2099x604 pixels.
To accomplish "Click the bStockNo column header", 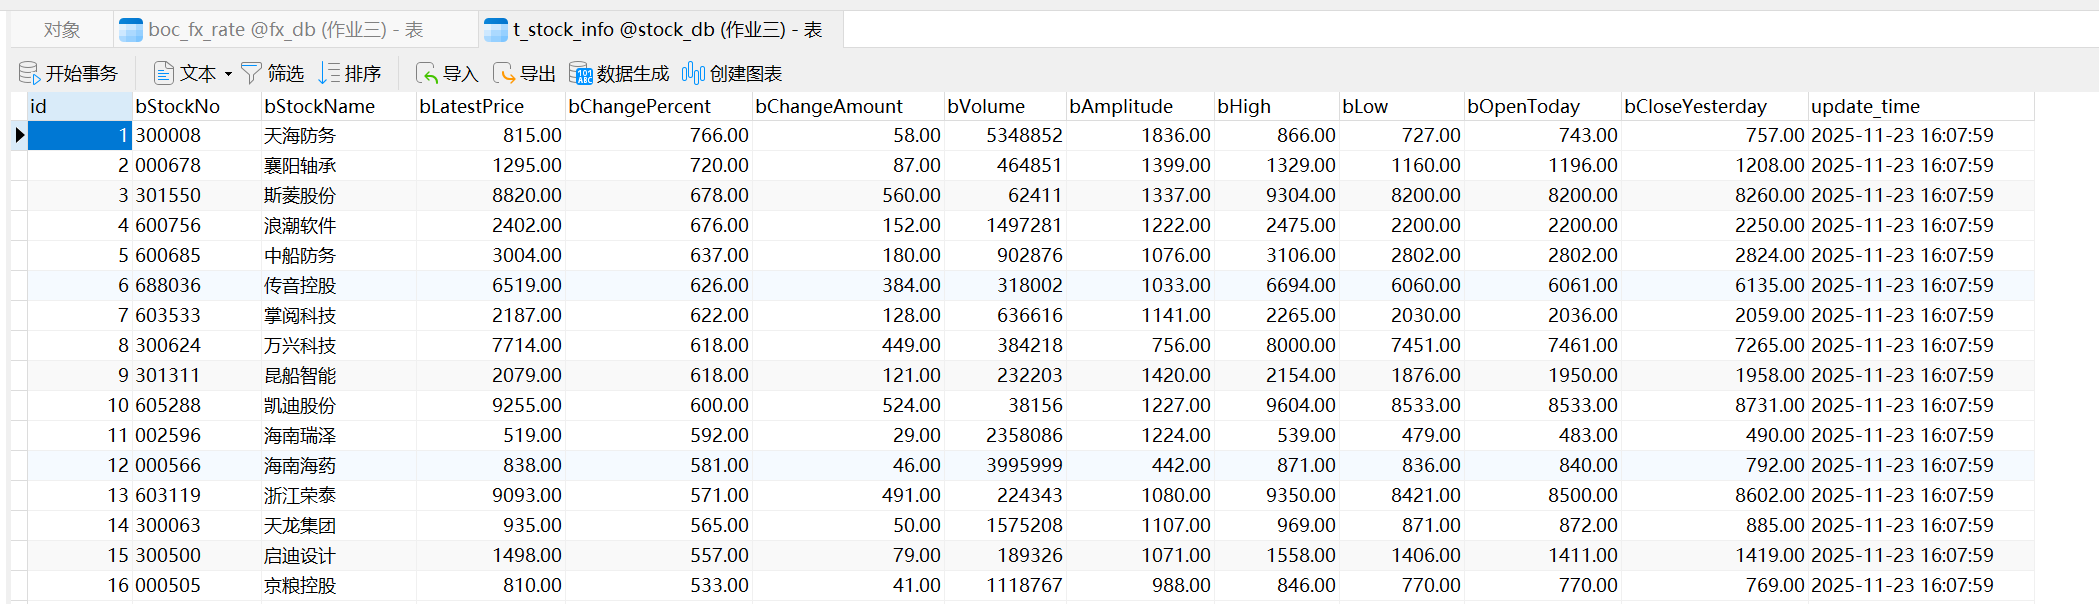I will pos(197,106).
